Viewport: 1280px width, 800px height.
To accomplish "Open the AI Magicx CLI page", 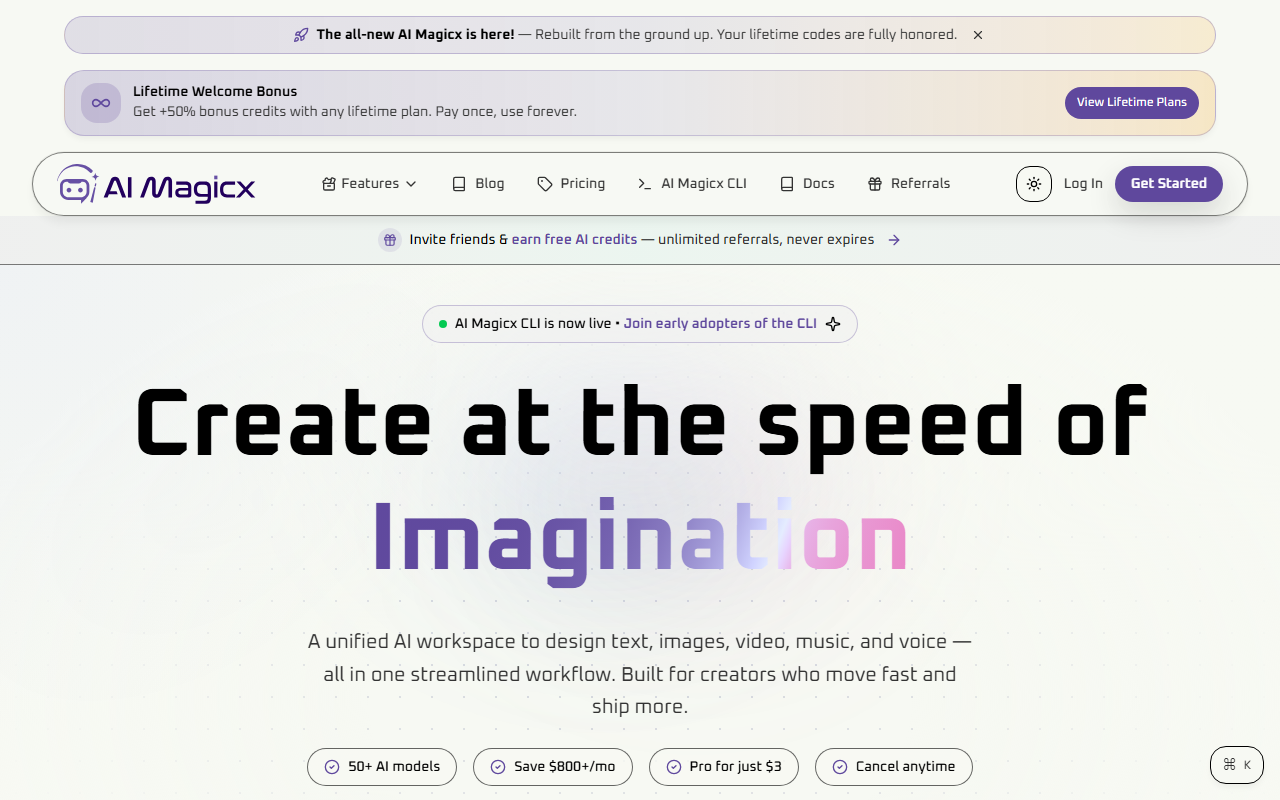I will point(692,184).
